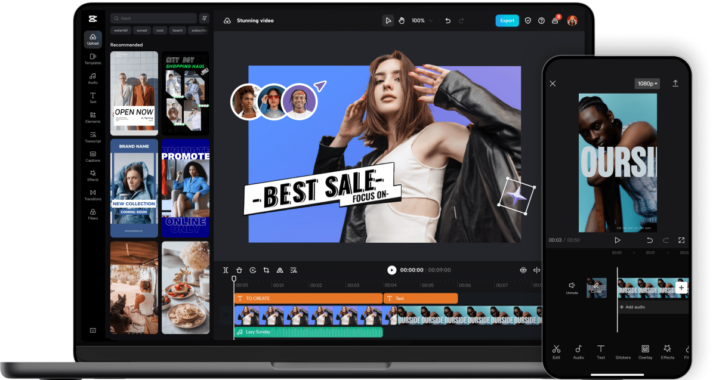Screen dimensions: 716x380
Task: Open the search filter options icon
Action: click(x=204, y=18)
